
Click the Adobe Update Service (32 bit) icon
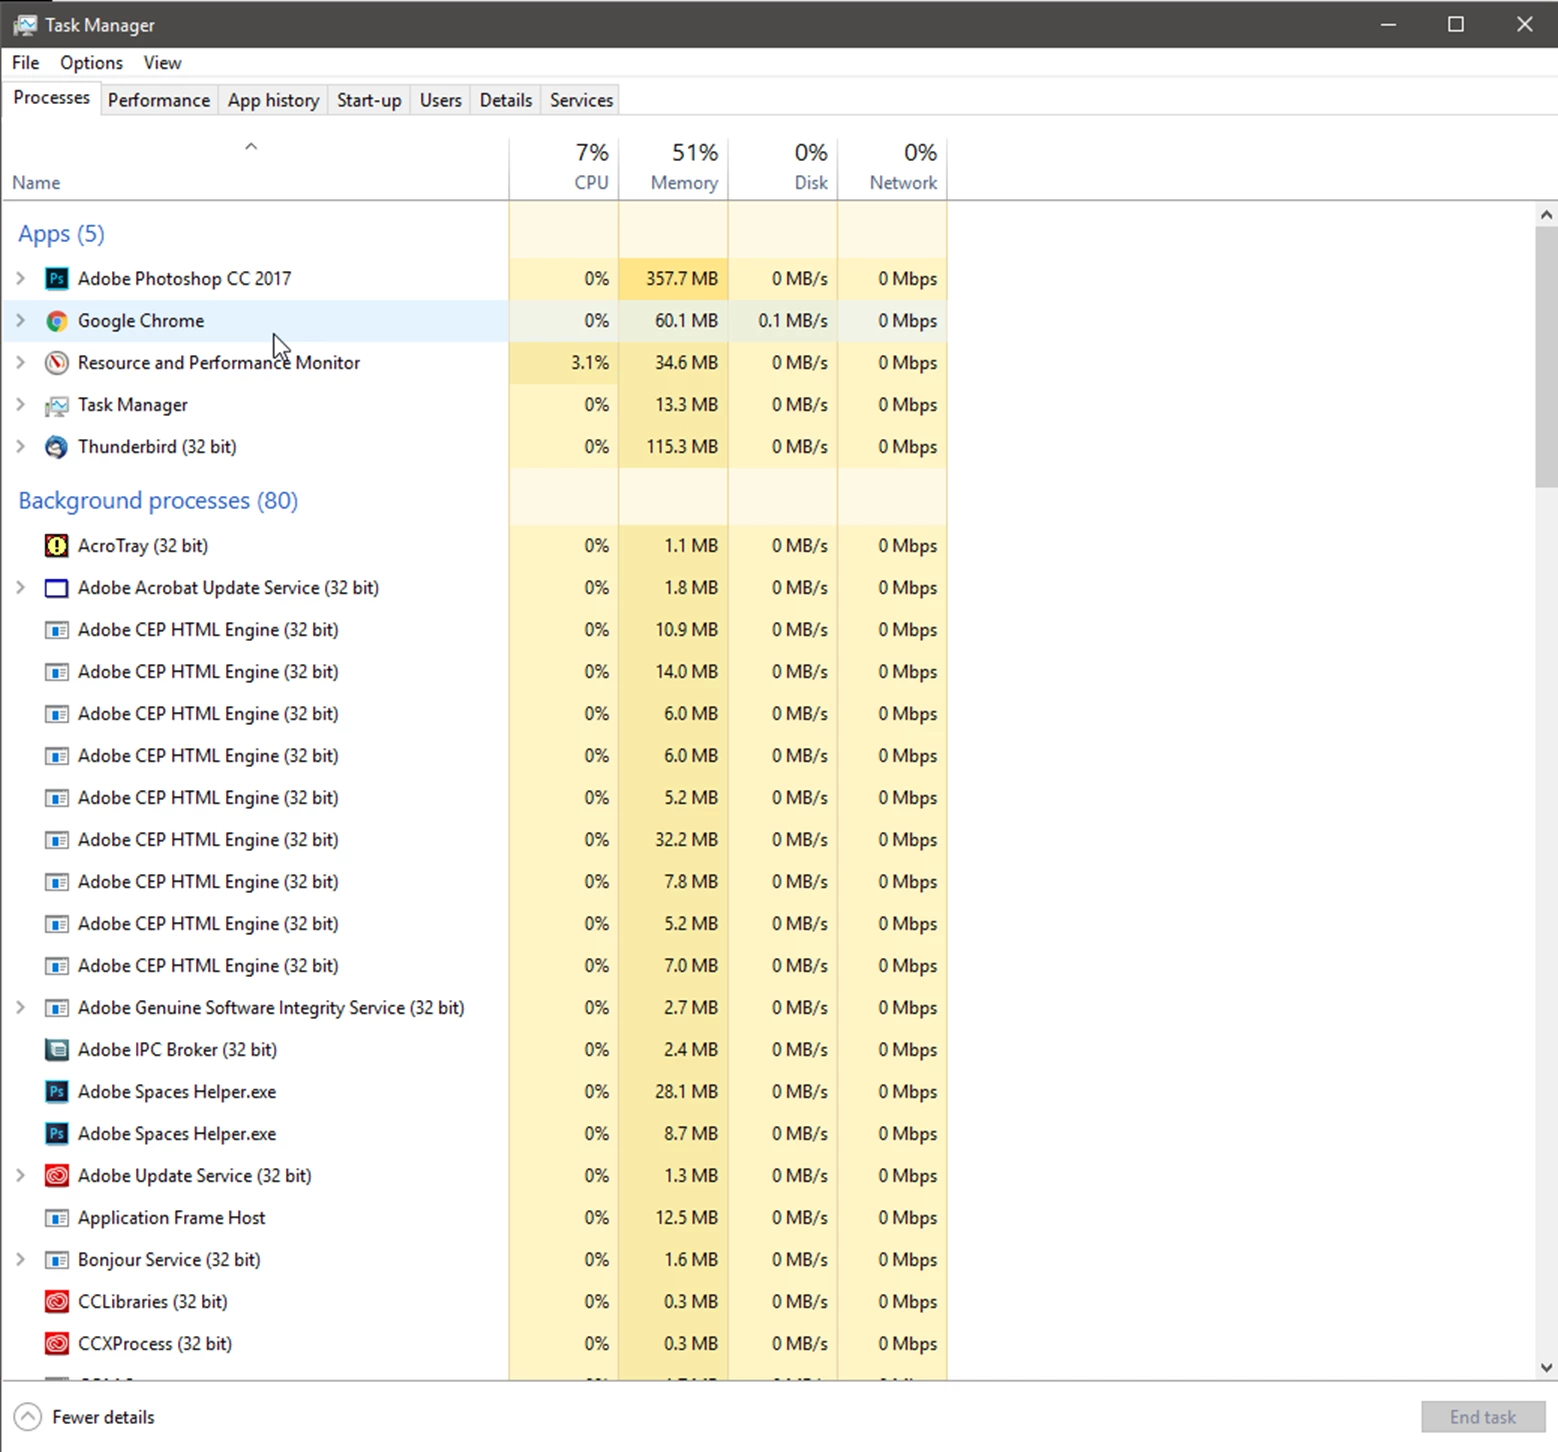pos(57,1176)
